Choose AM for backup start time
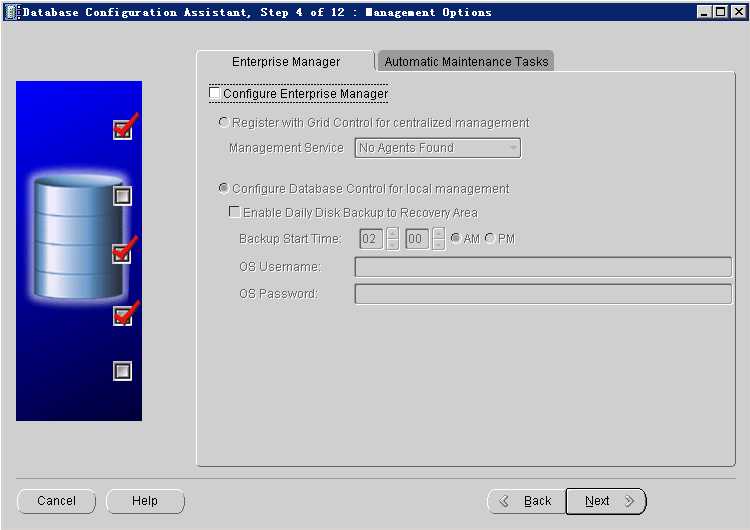Image resolution: width=750 pixels, height=530 pixels. coord(455,238)
